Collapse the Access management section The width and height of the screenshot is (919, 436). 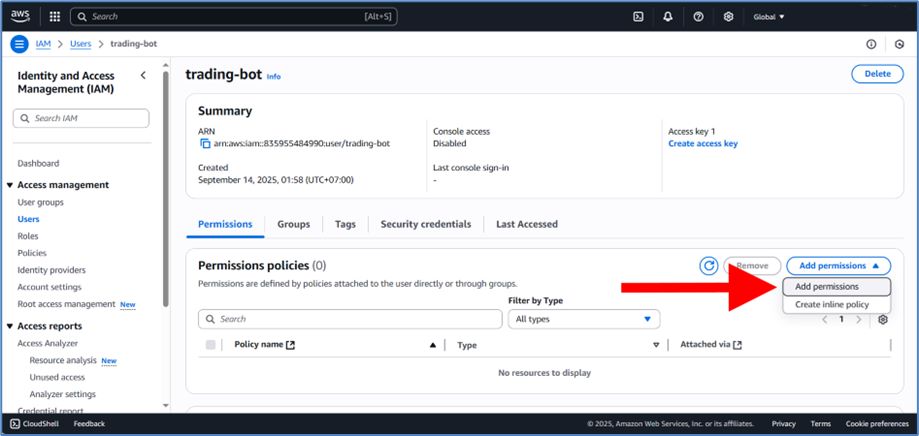coord(10,185)
